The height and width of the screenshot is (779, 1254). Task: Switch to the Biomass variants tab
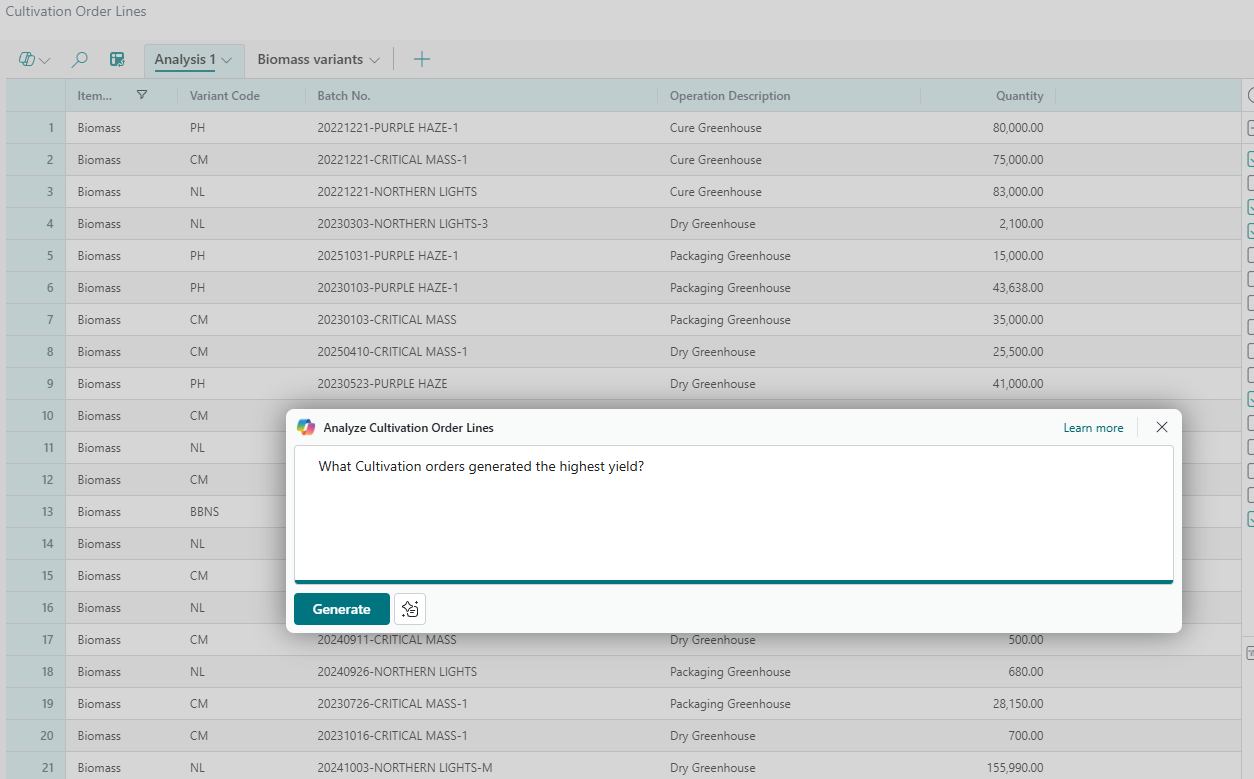pos(310,60)
